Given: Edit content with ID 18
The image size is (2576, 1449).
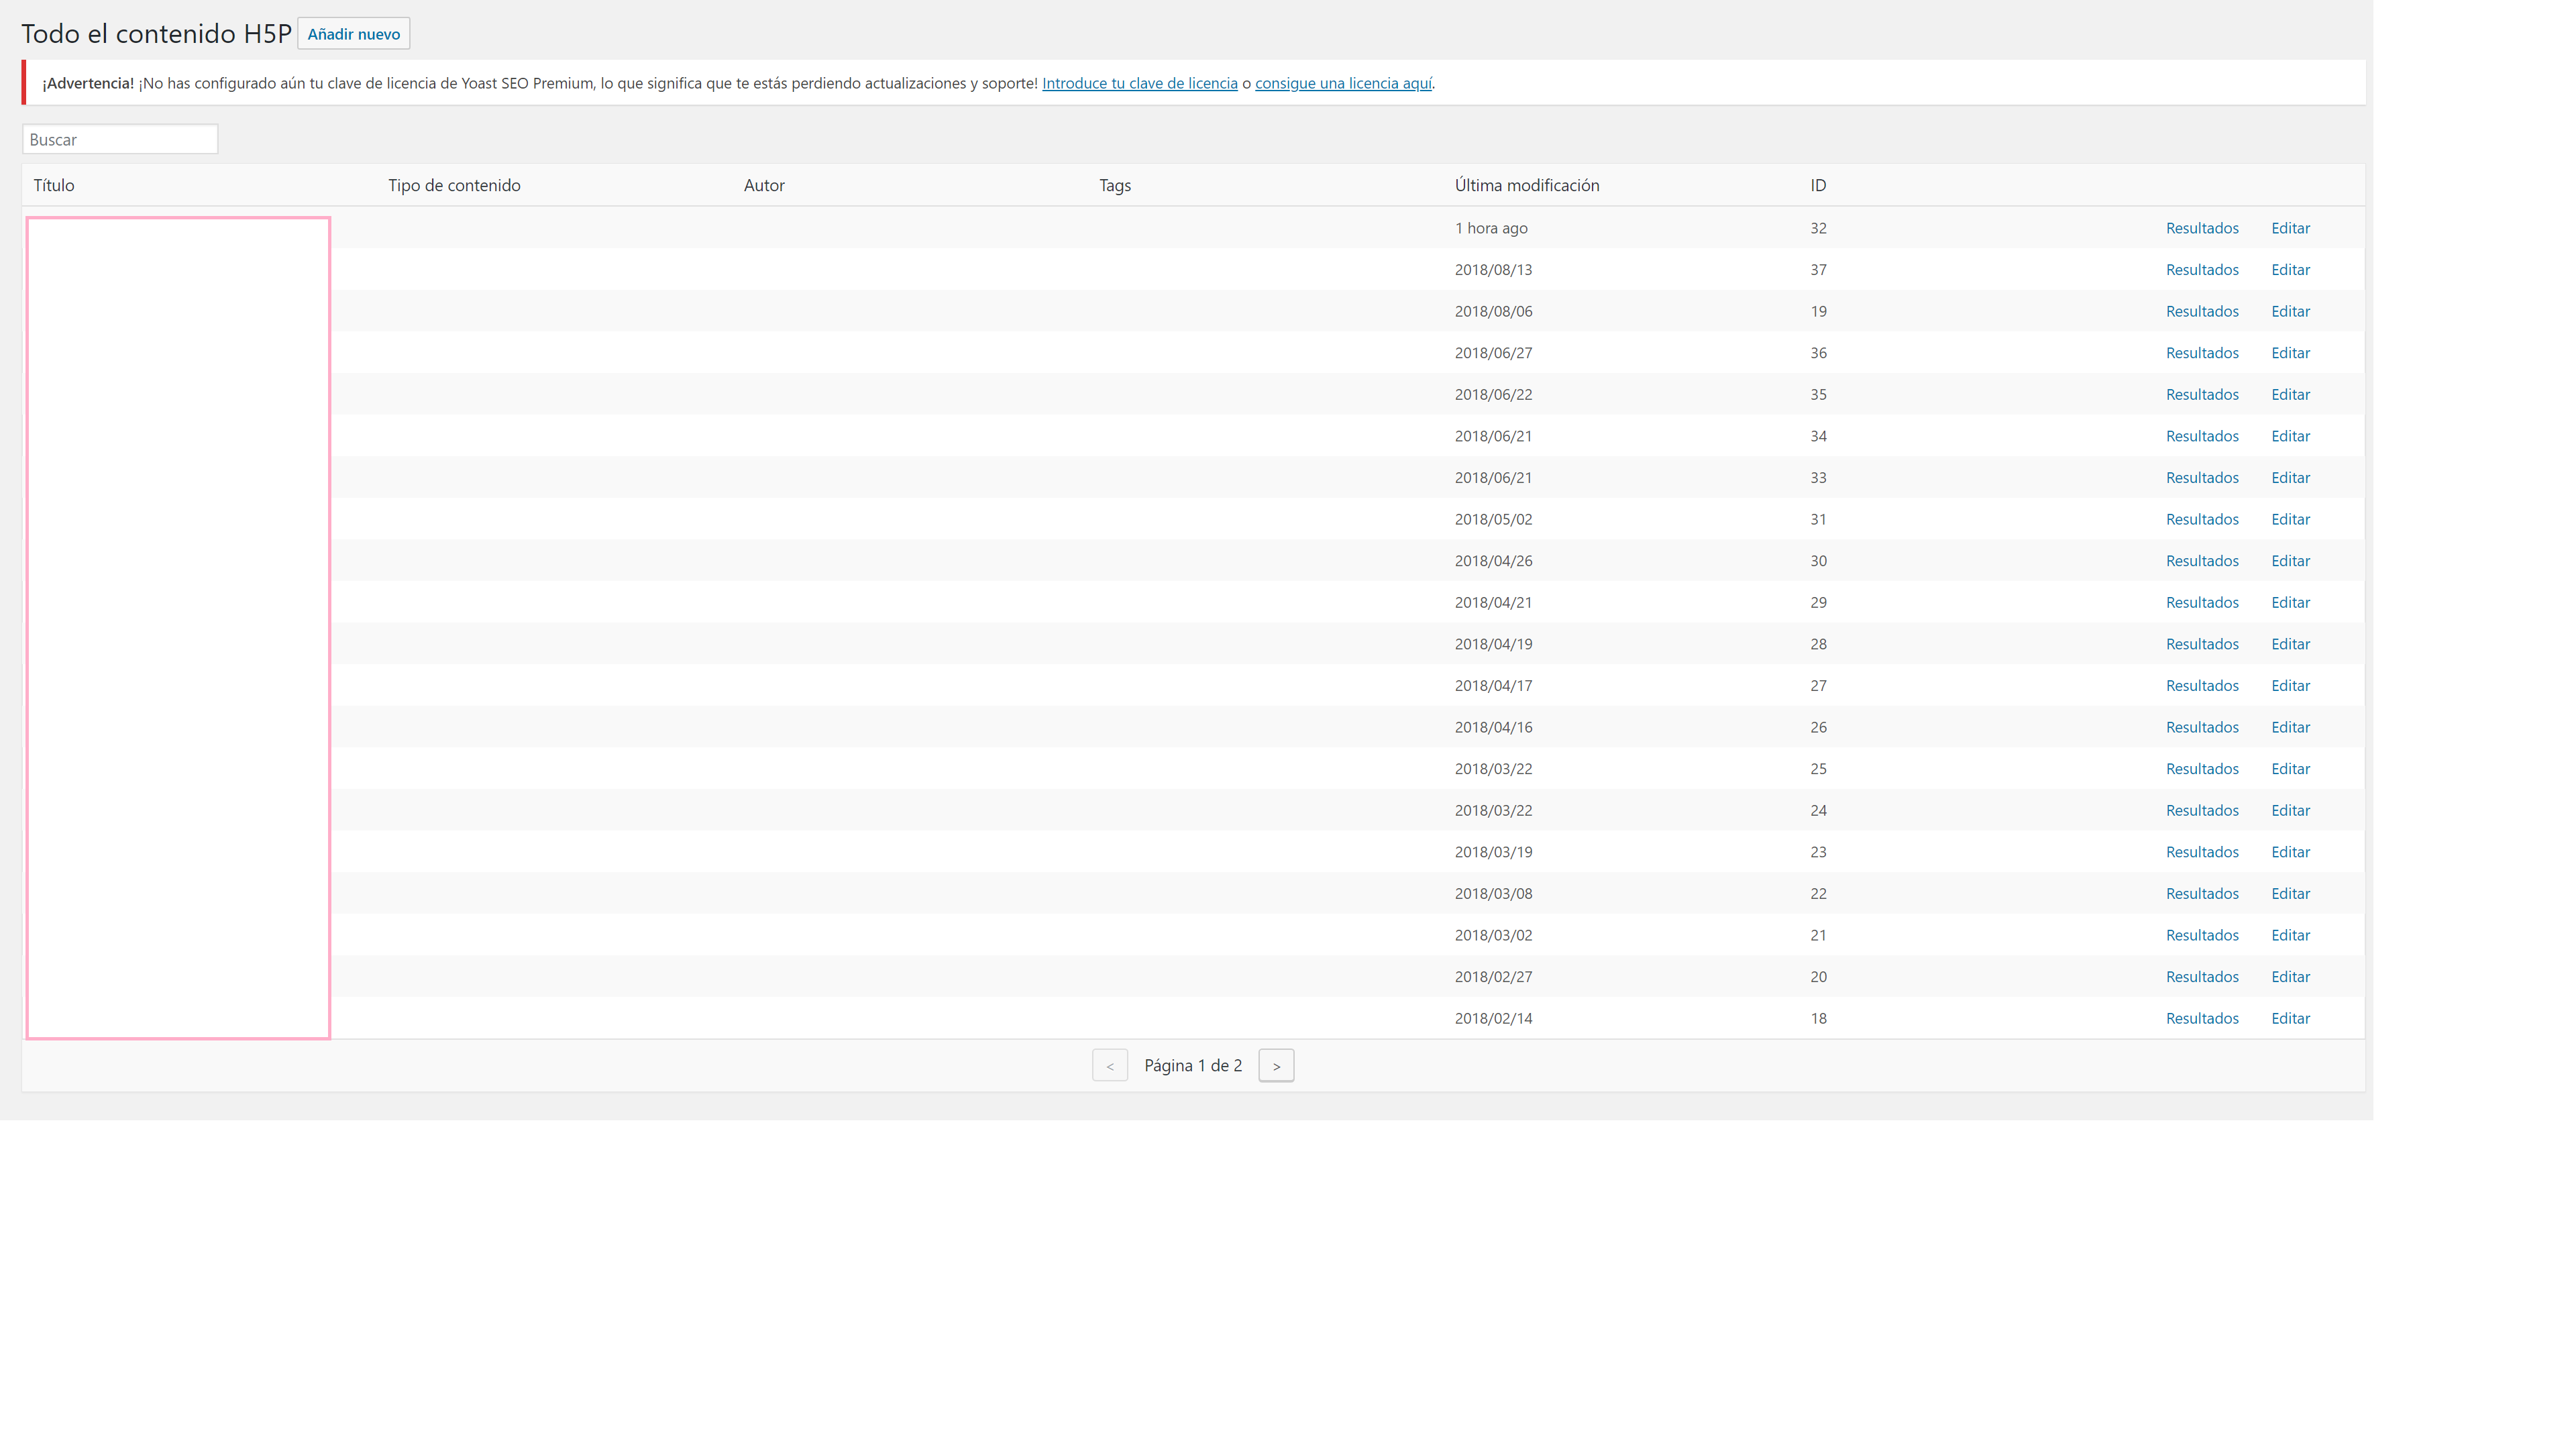Looking at the screenshot, I should pyautogui.click(x=2290, y=1018).
